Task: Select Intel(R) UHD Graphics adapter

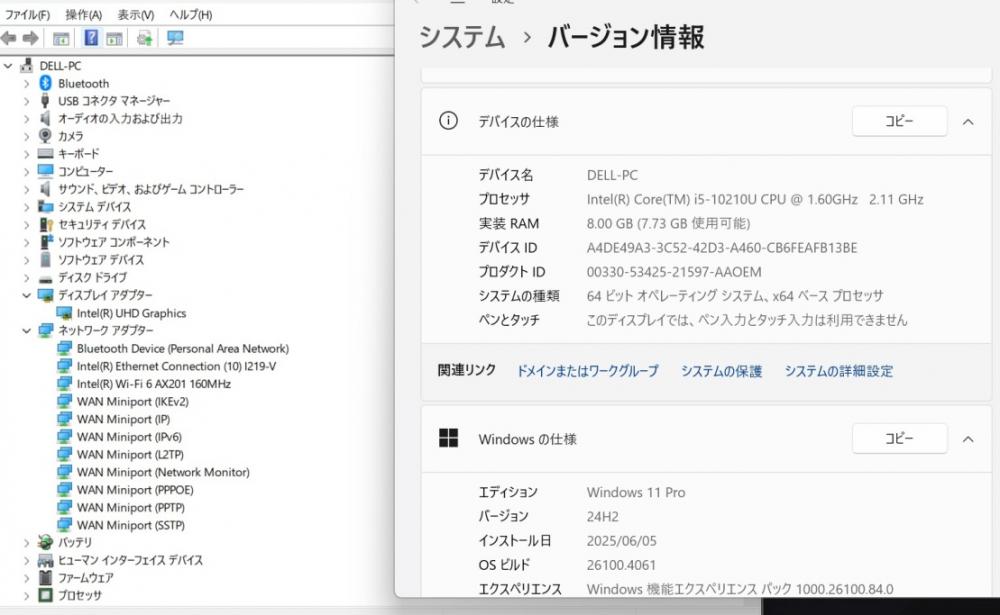Action: [x=131, y=313]
